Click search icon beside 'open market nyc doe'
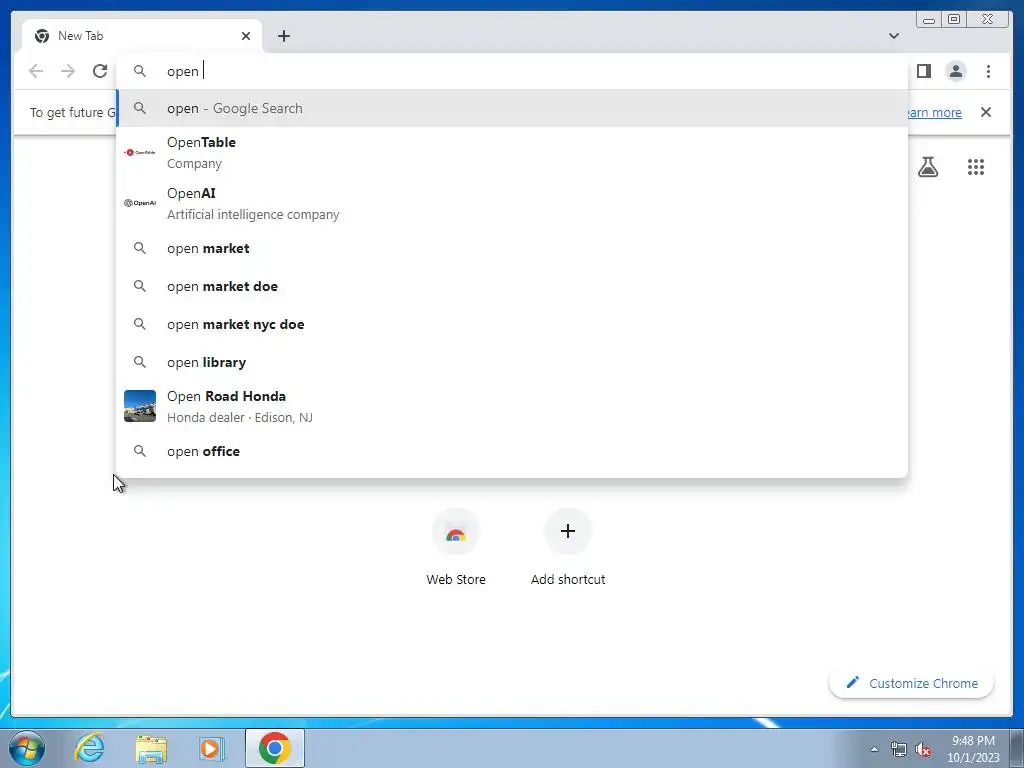 (x=140, y=324)
